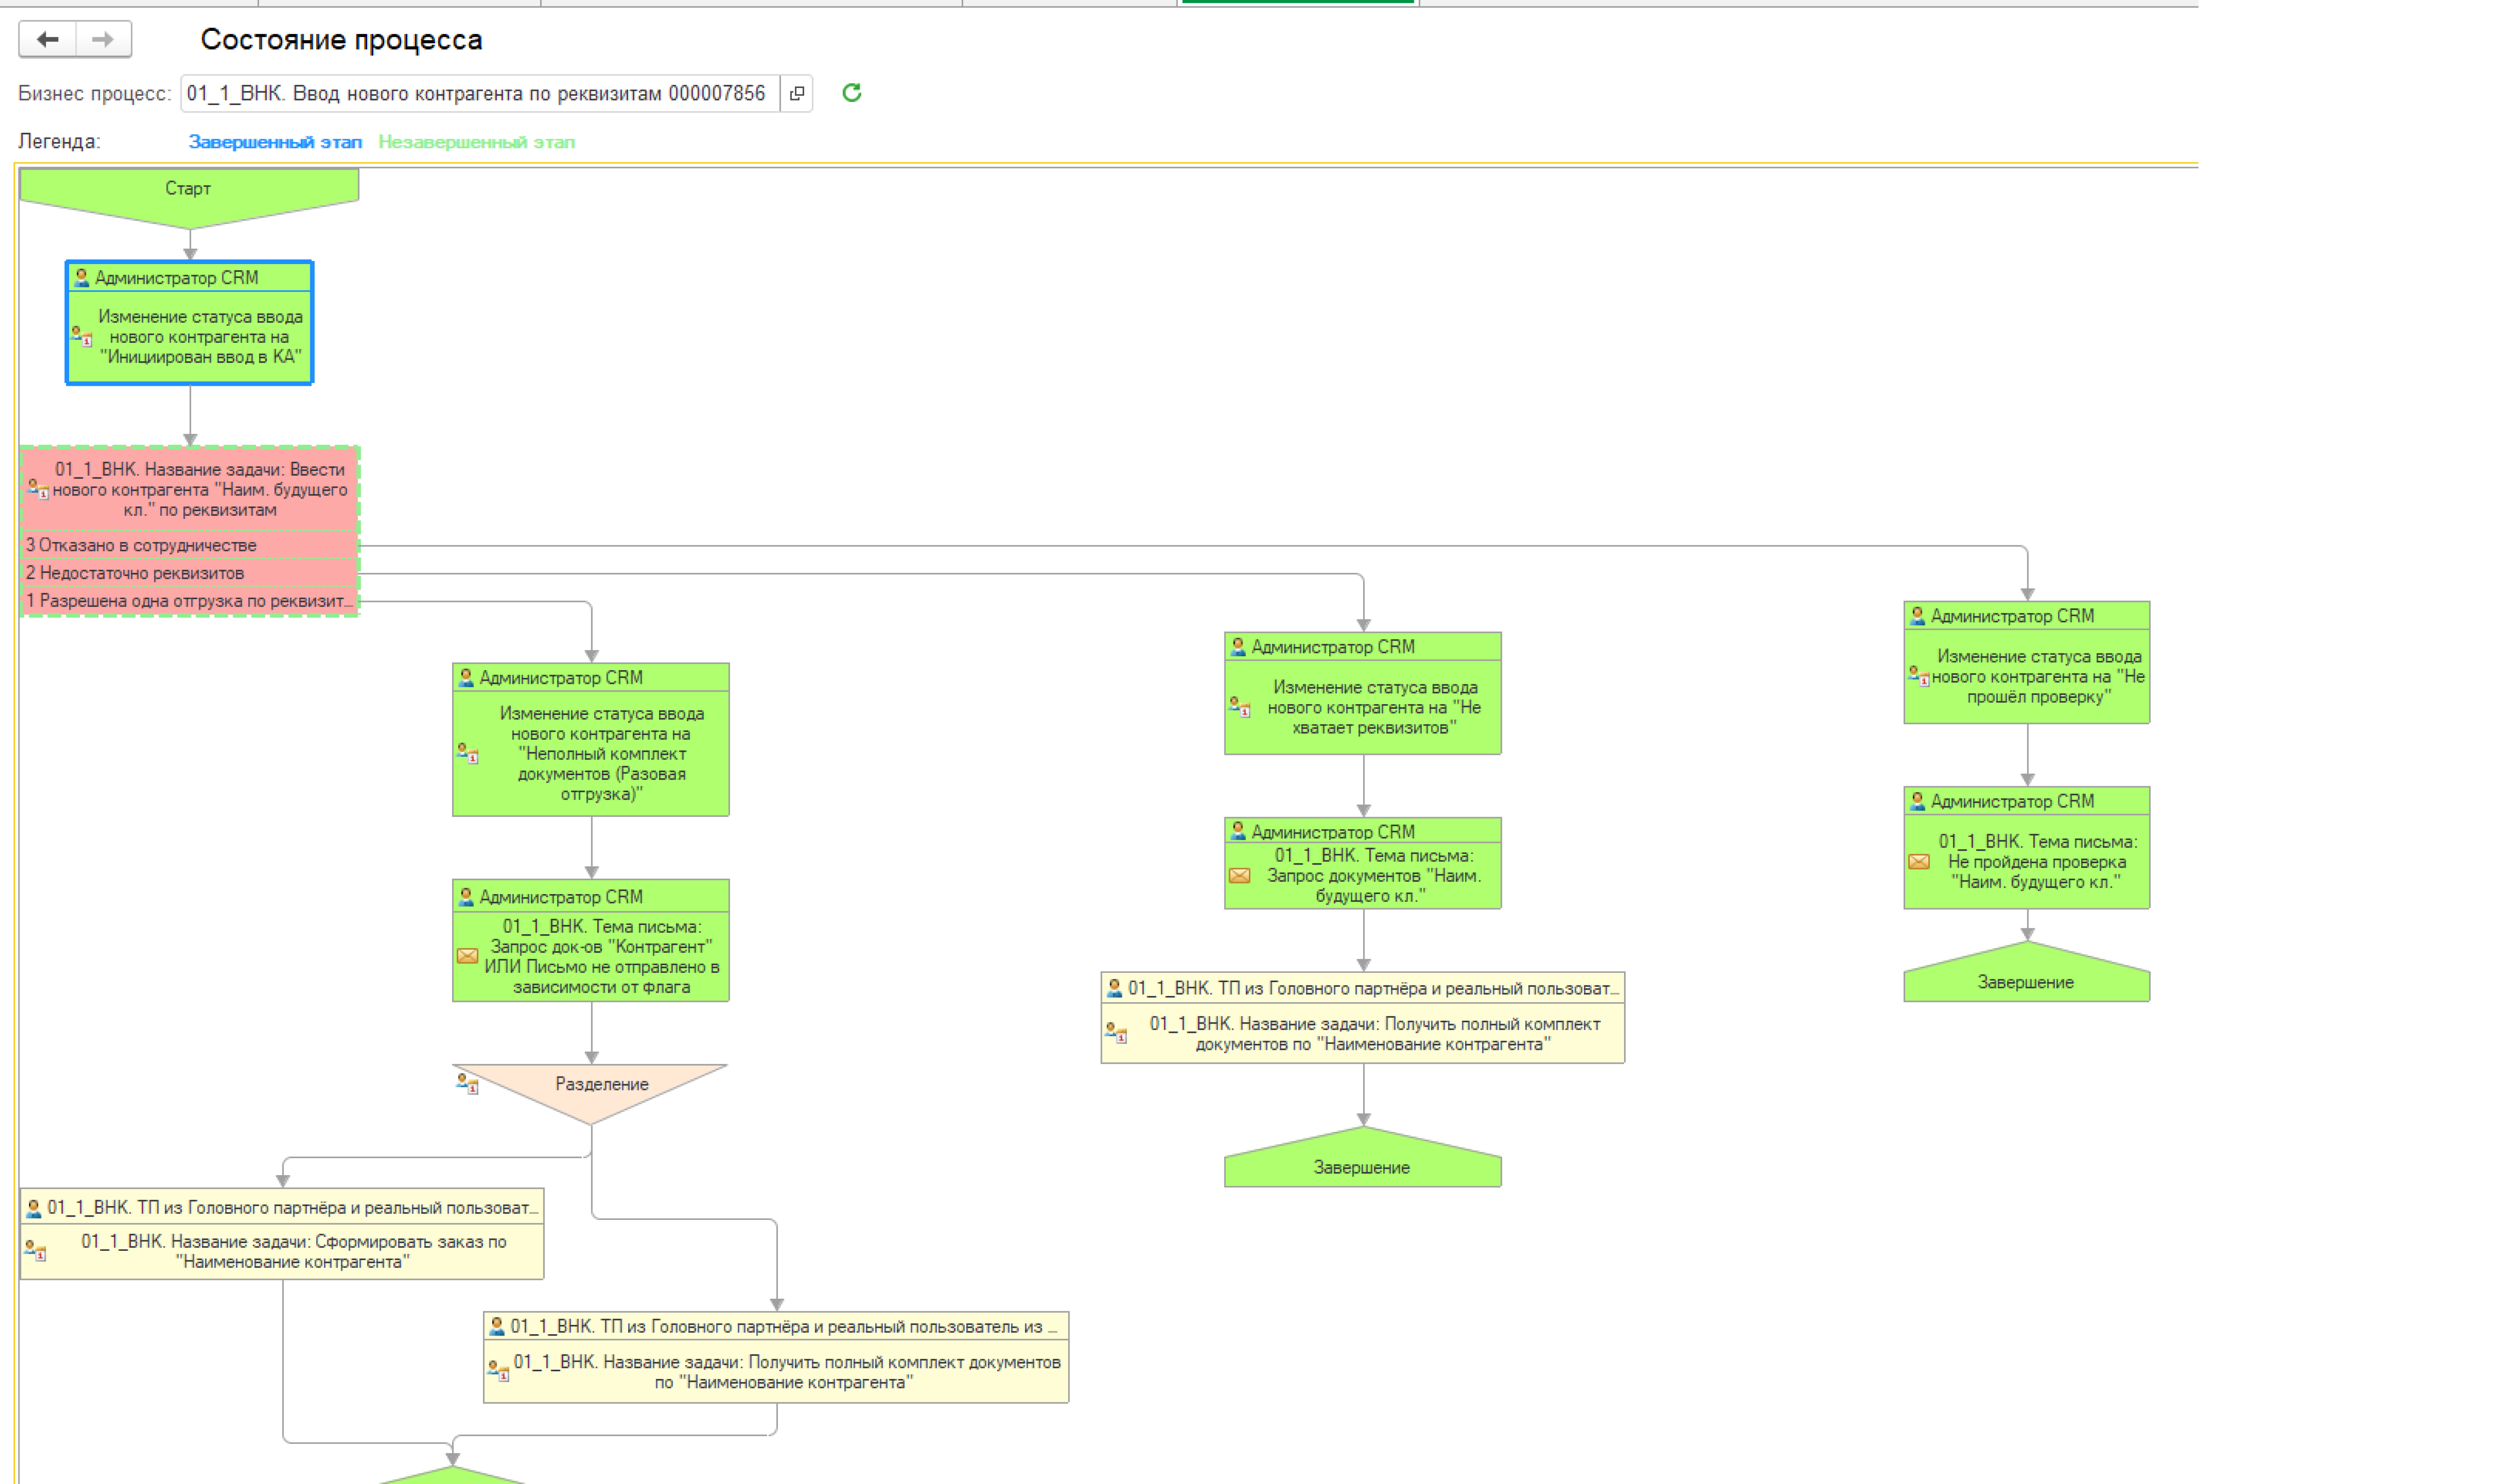Click user icon above "Не пройдена проверка" block
This screenshot has width=2507, height=1484.
pos(1918,801)
